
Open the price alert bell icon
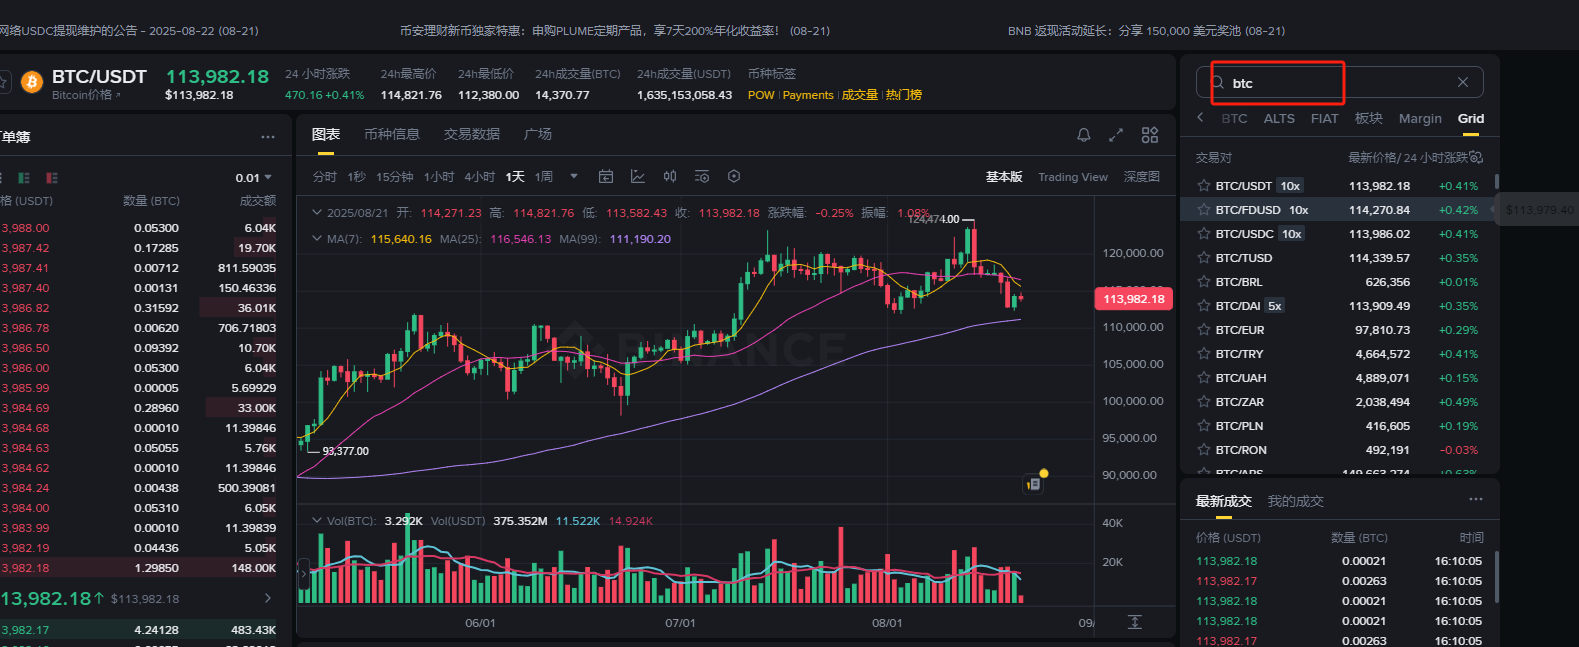click(1084, 135)
